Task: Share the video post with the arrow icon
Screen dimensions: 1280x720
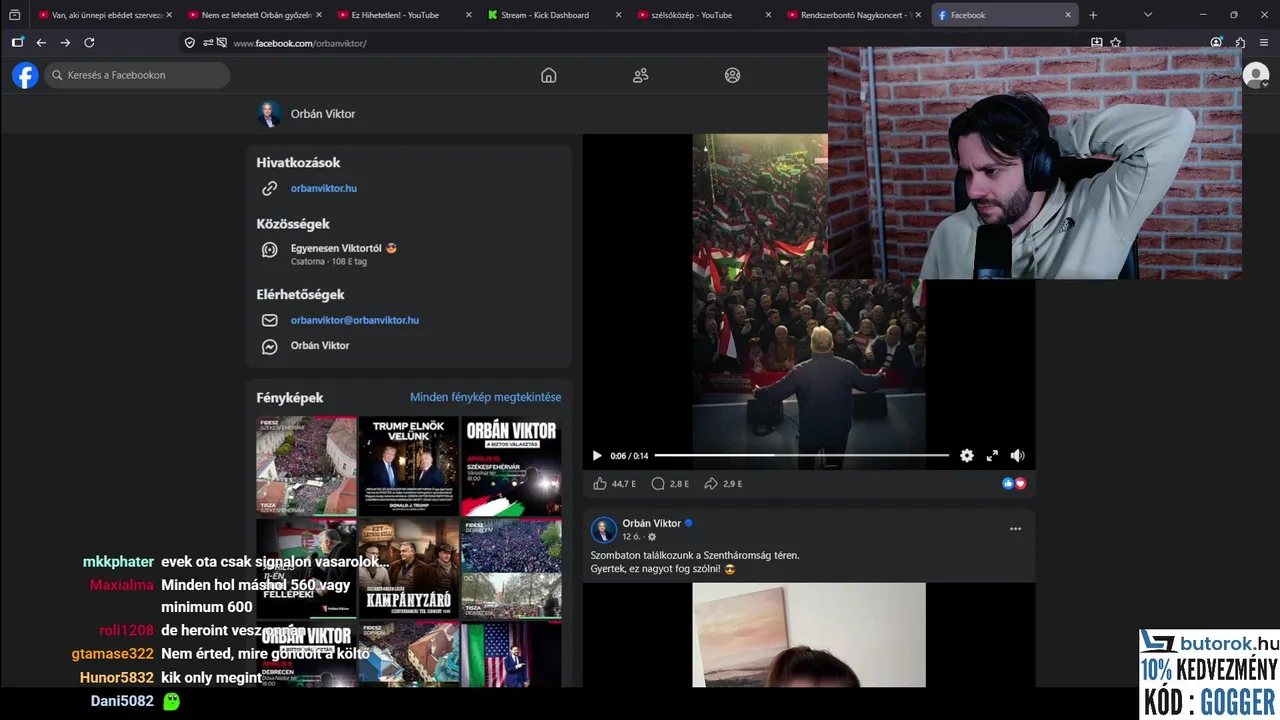Action: point(711,484)
